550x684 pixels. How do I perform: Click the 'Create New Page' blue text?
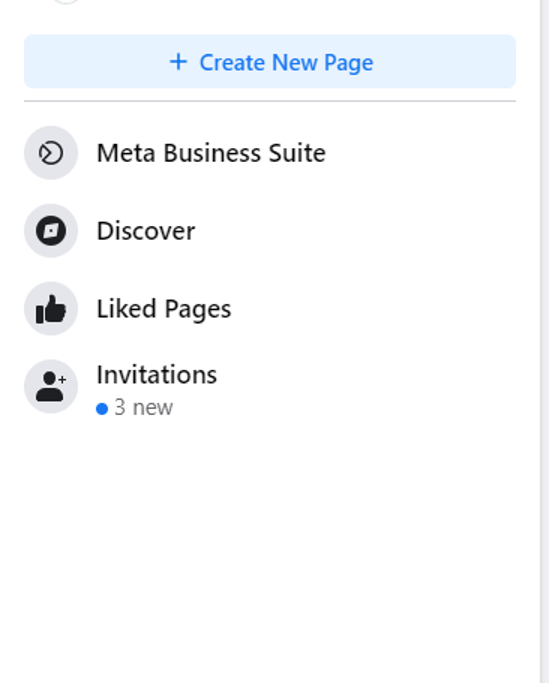286,62
